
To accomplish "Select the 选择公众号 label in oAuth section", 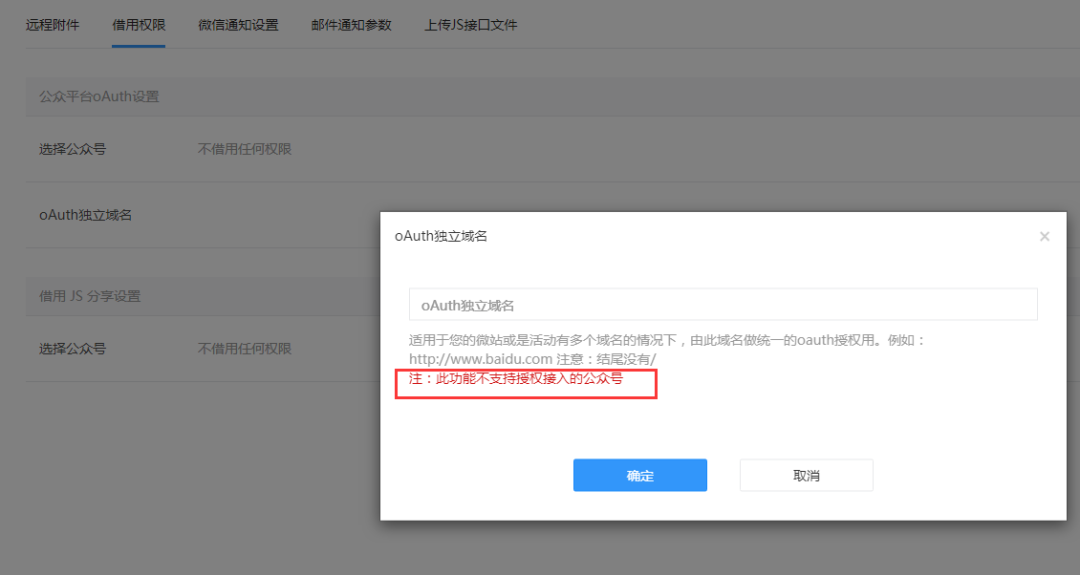I will pos(73,149).
